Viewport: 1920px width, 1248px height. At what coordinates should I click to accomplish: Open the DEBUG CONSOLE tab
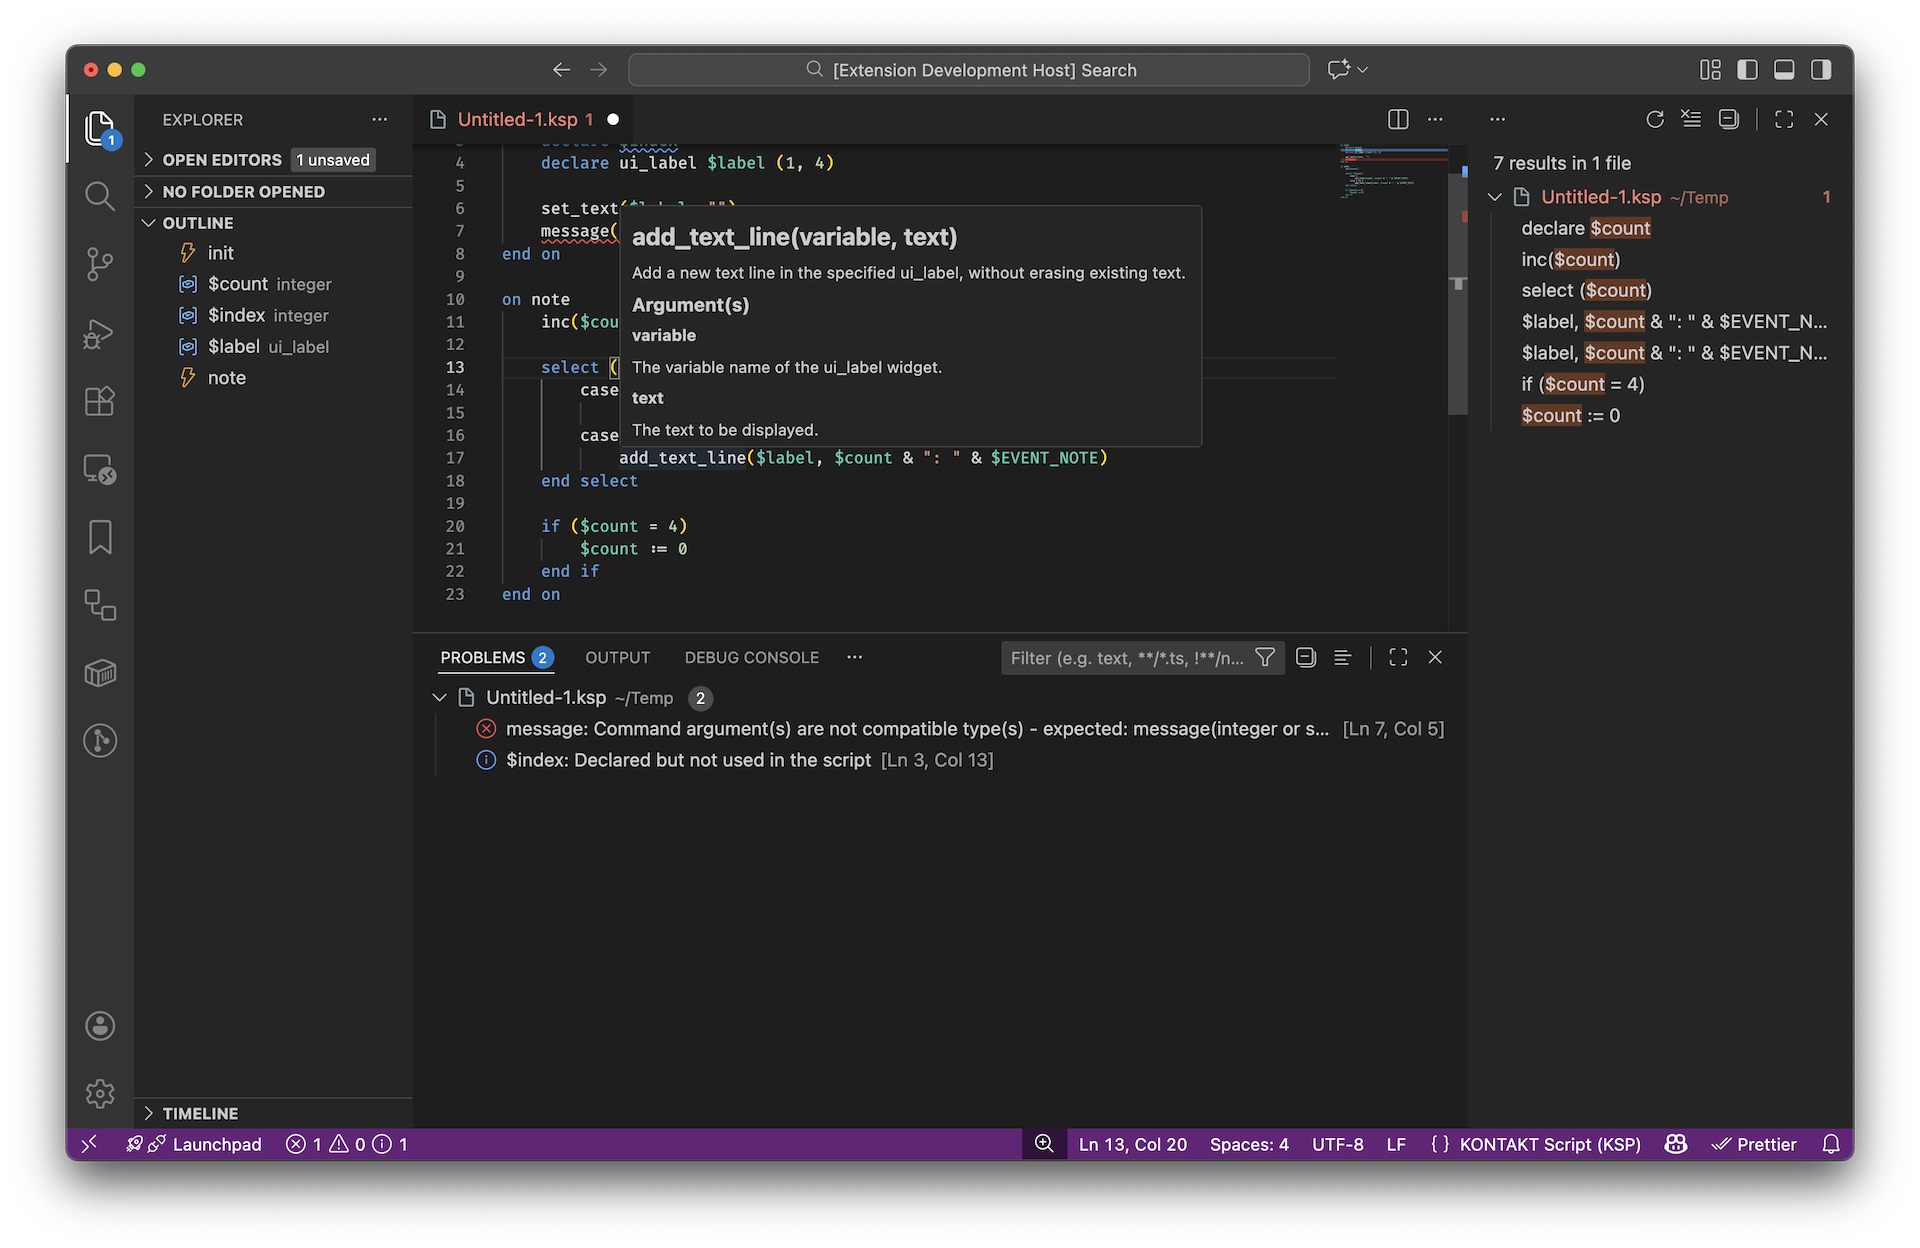[751, 657]
